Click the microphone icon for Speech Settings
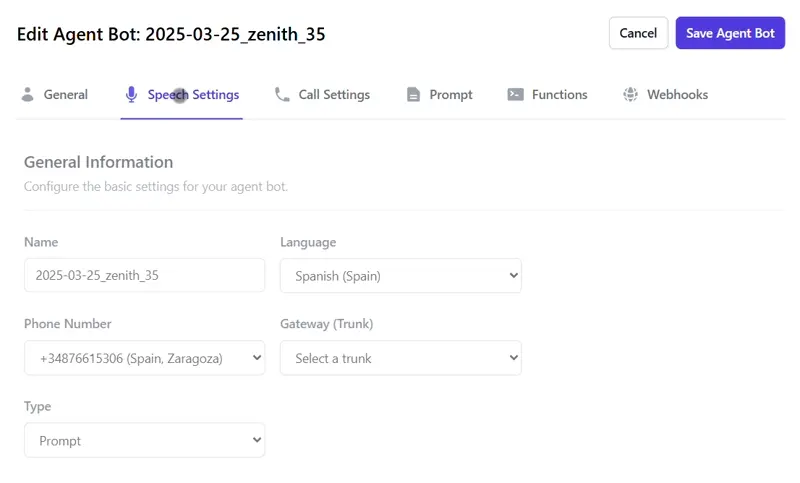Image resolution: width=800 pixels, height=483 pixels. [x=131, y=95]
